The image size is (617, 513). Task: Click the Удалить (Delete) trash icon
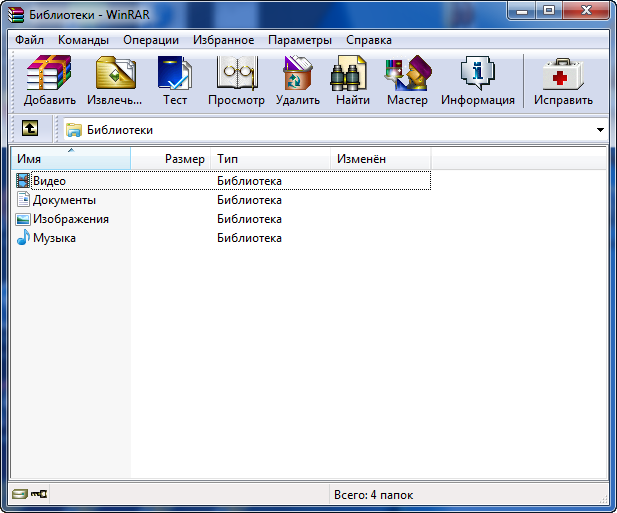tap(298, 80)
